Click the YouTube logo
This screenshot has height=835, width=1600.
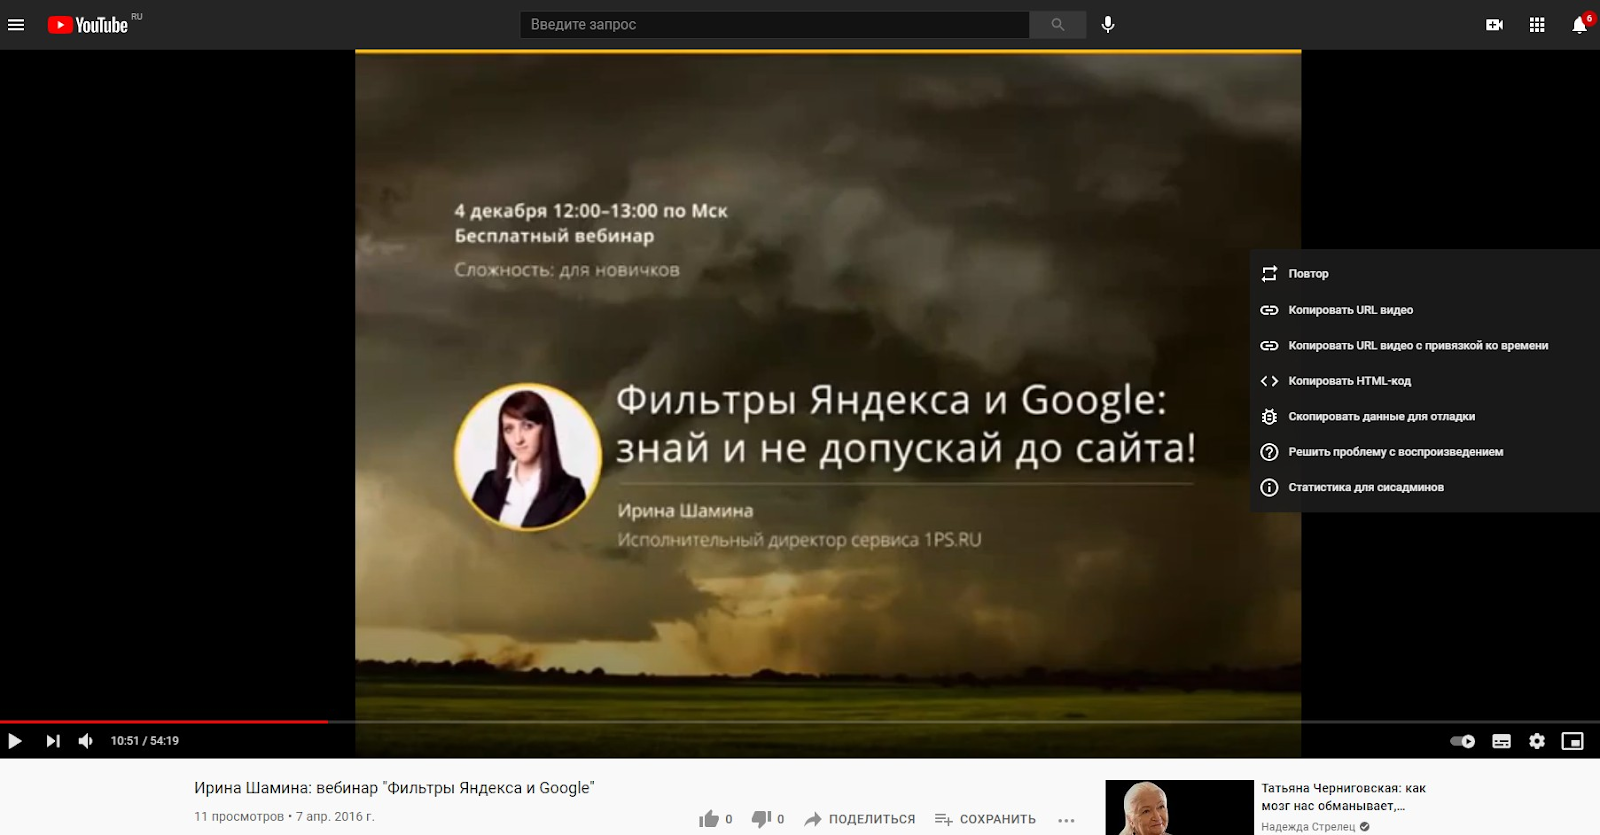[x=88, y=25]
